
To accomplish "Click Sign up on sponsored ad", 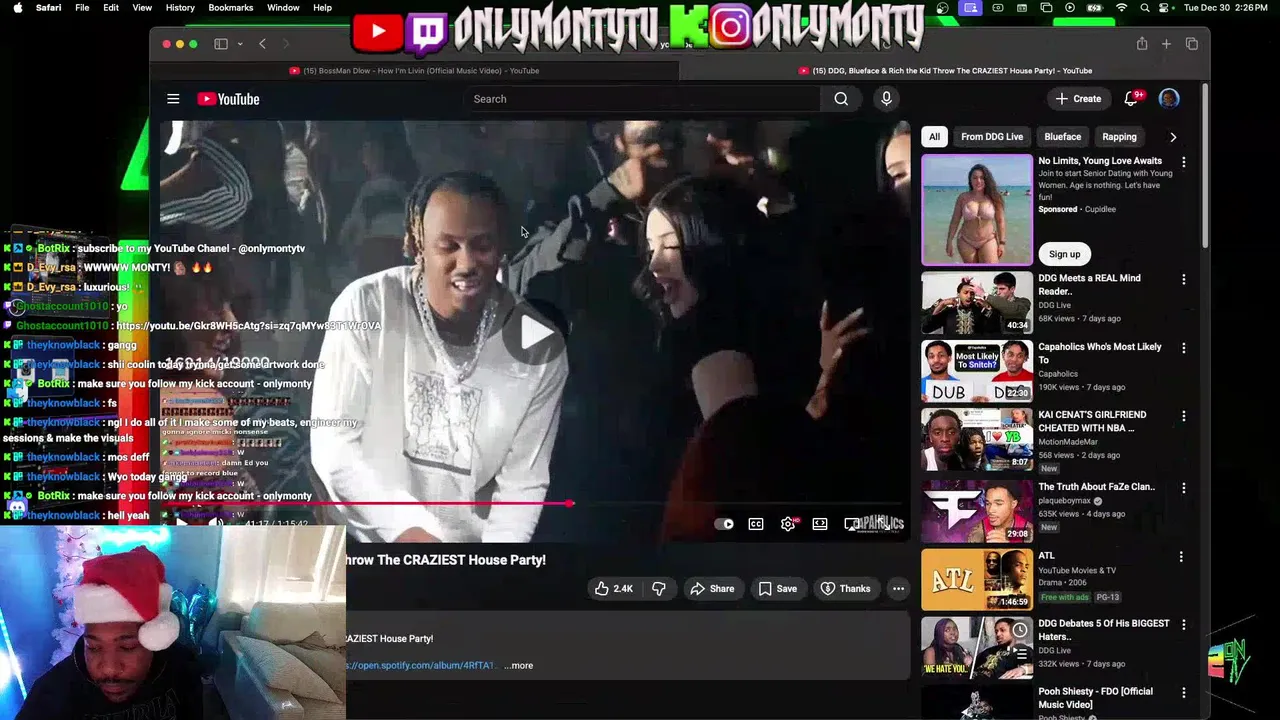I will click(x=1064, y=254).
